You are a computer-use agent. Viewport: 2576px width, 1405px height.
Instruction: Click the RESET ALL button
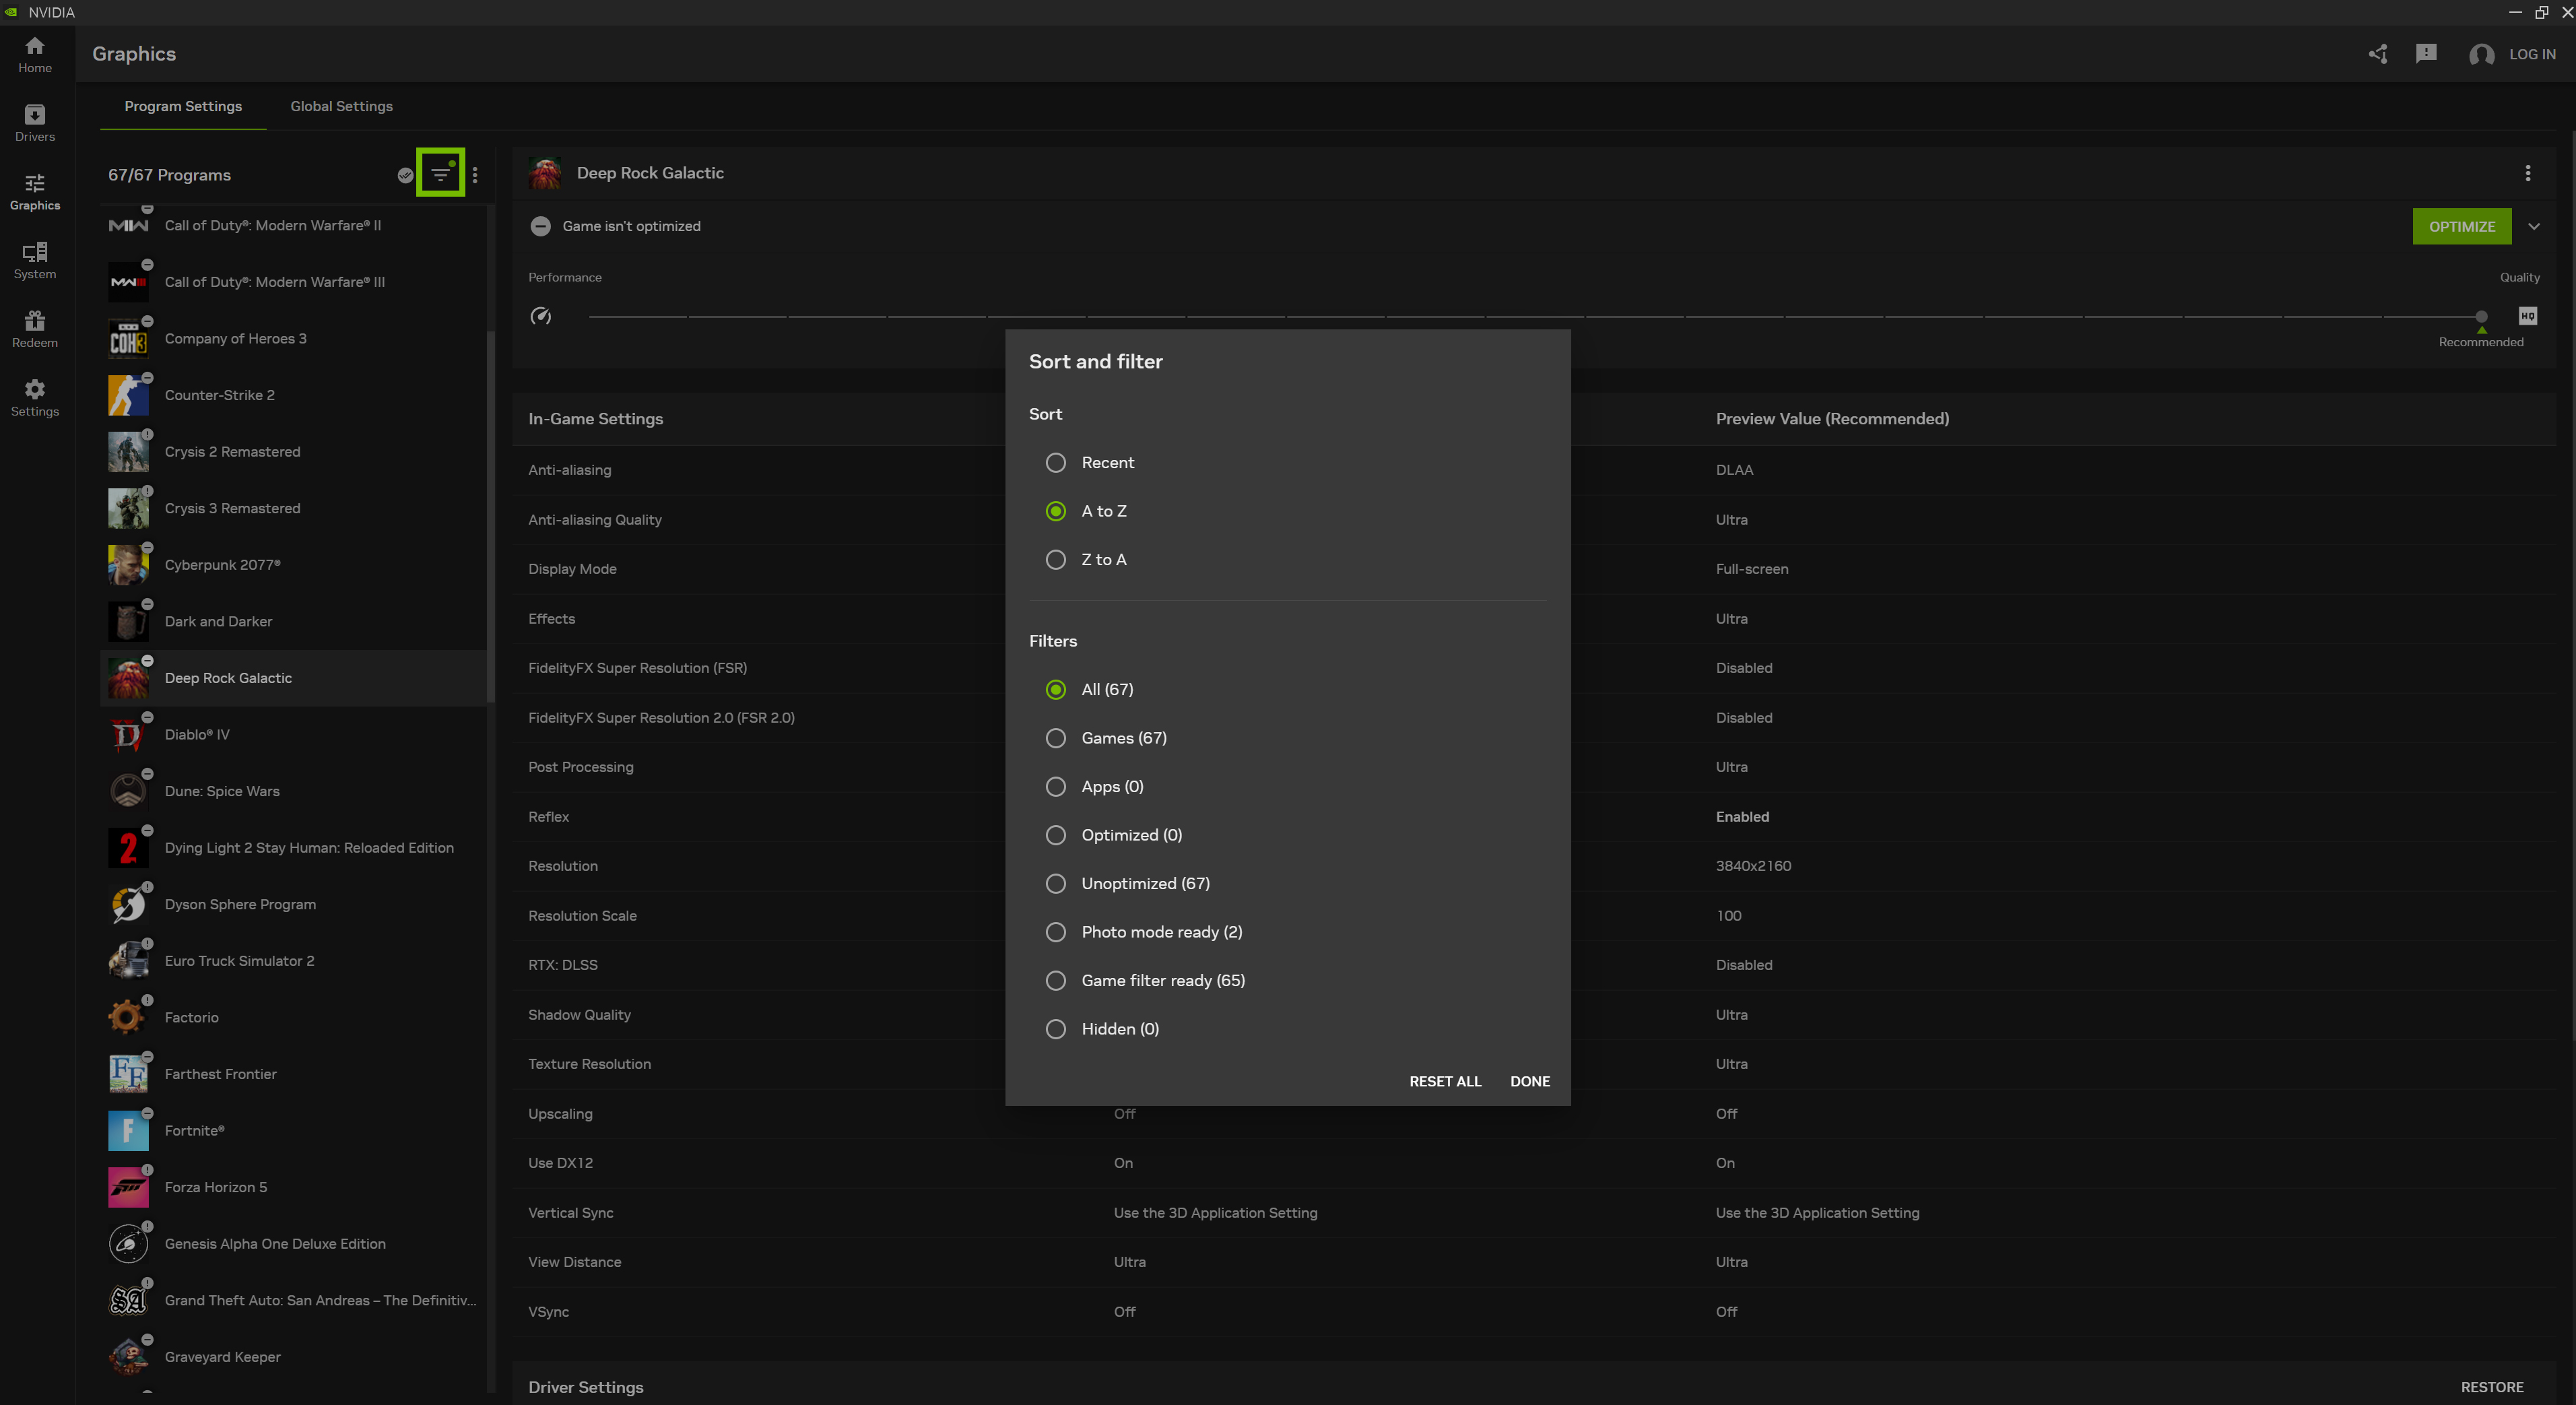coord(1445,1081)
